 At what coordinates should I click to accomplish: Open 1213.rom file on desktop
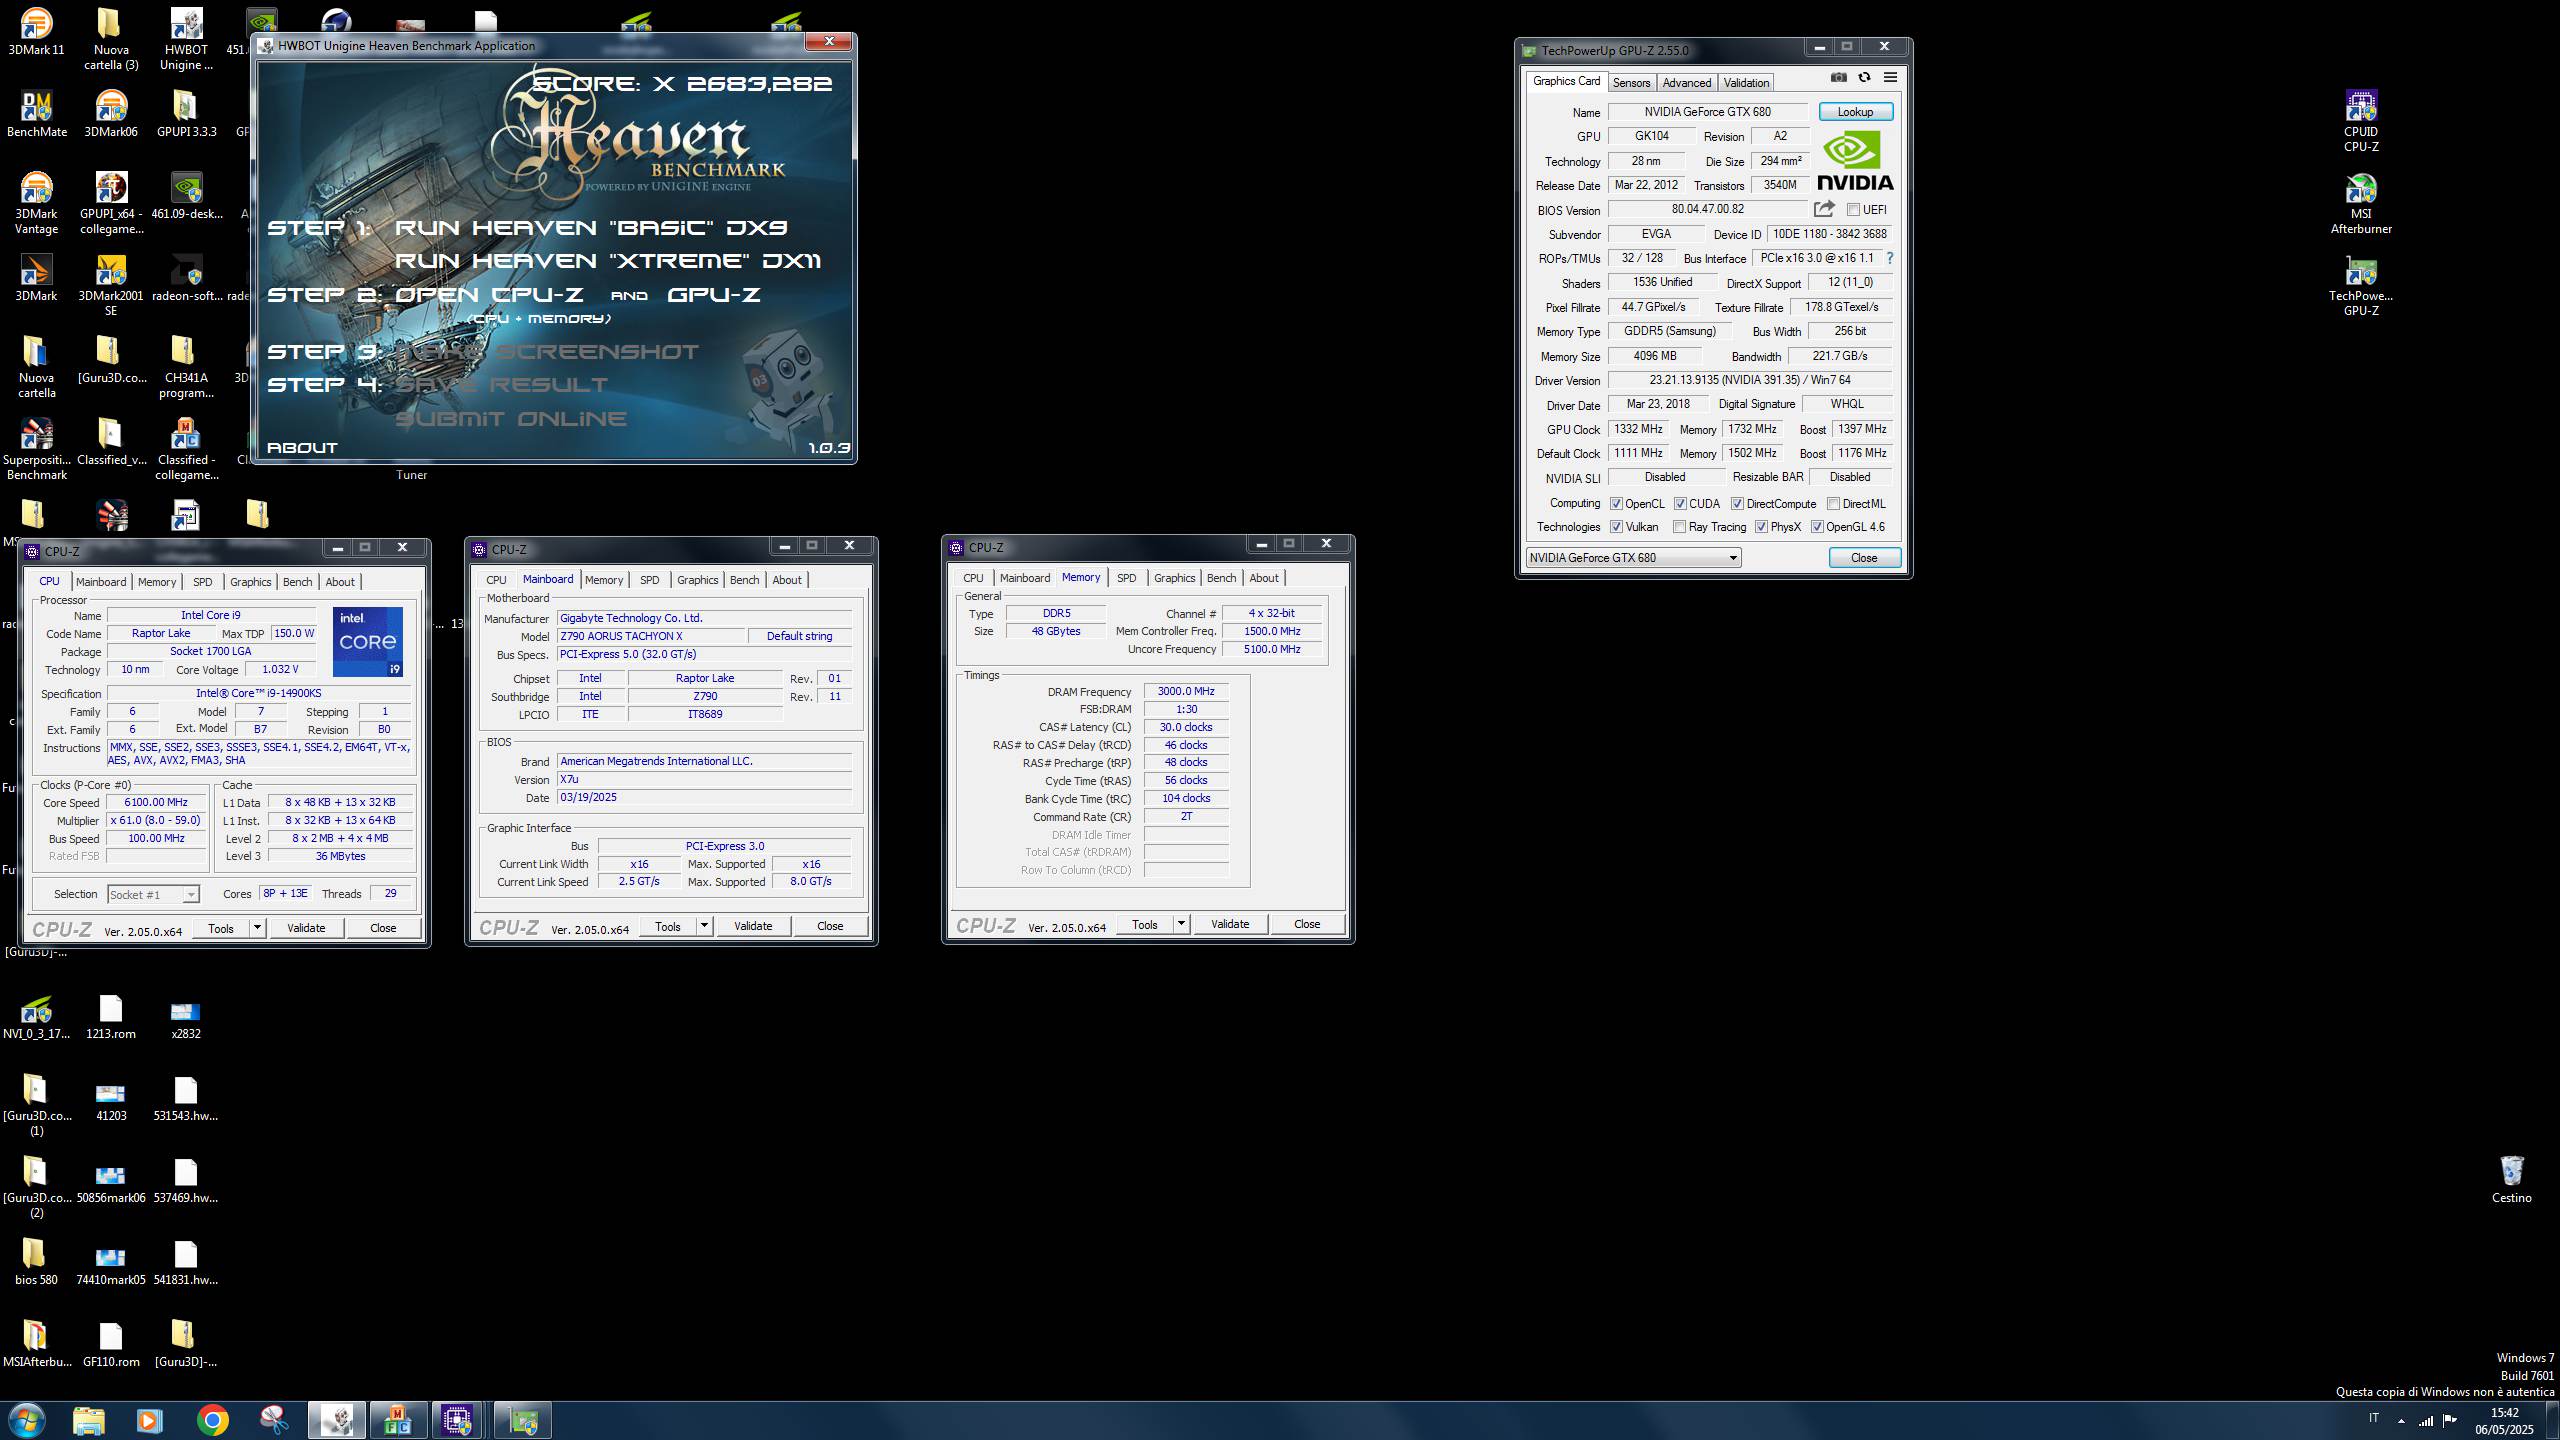111,1016
